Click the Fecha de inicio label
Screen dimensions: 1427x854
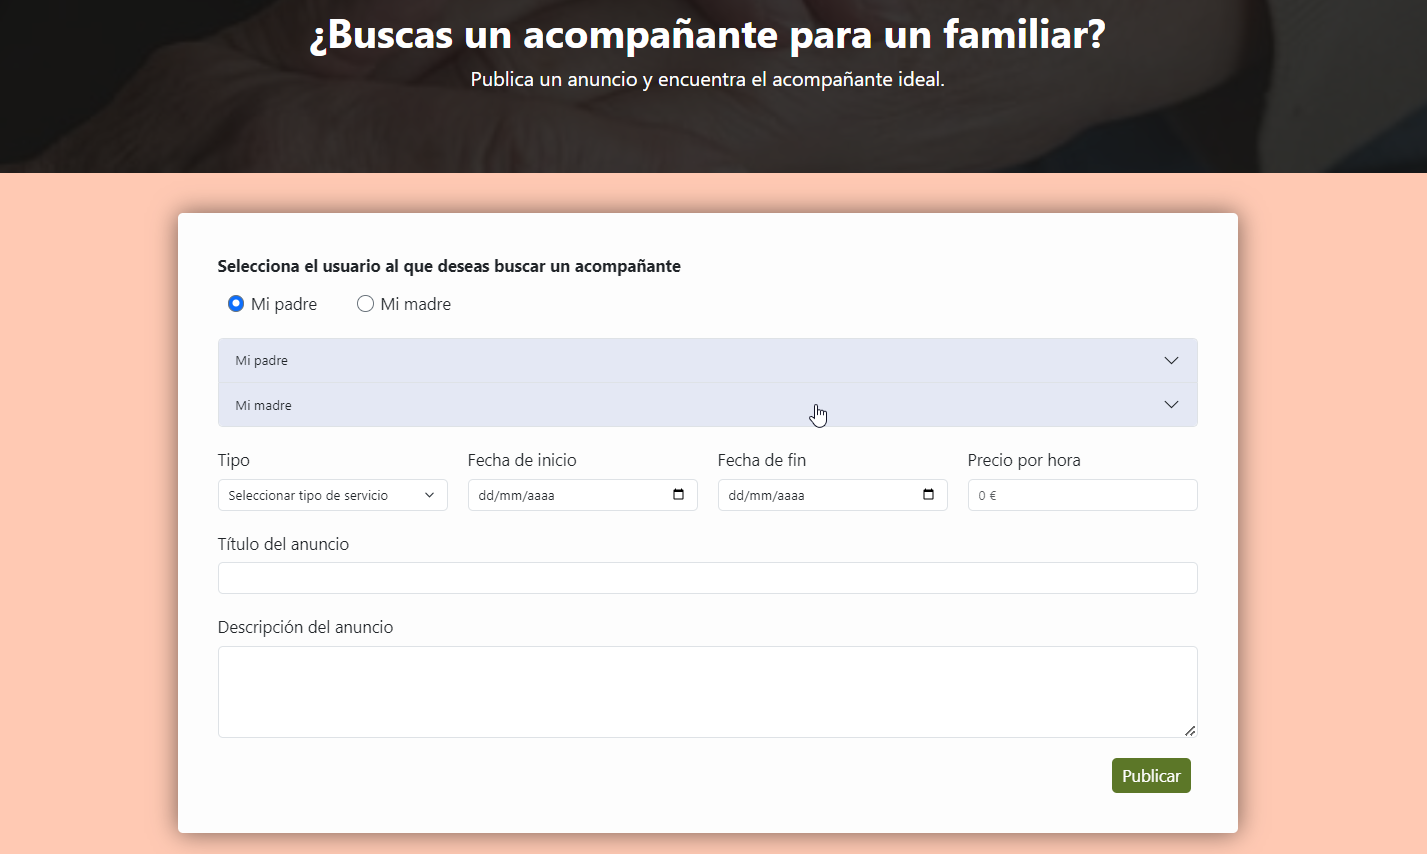[x=522, y=460]
